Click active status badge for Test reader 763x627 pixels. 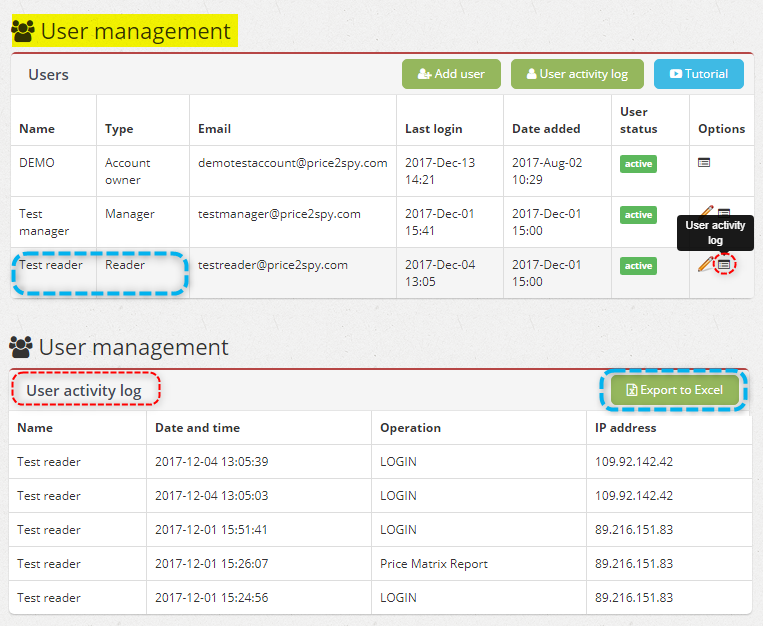(638, 265)
